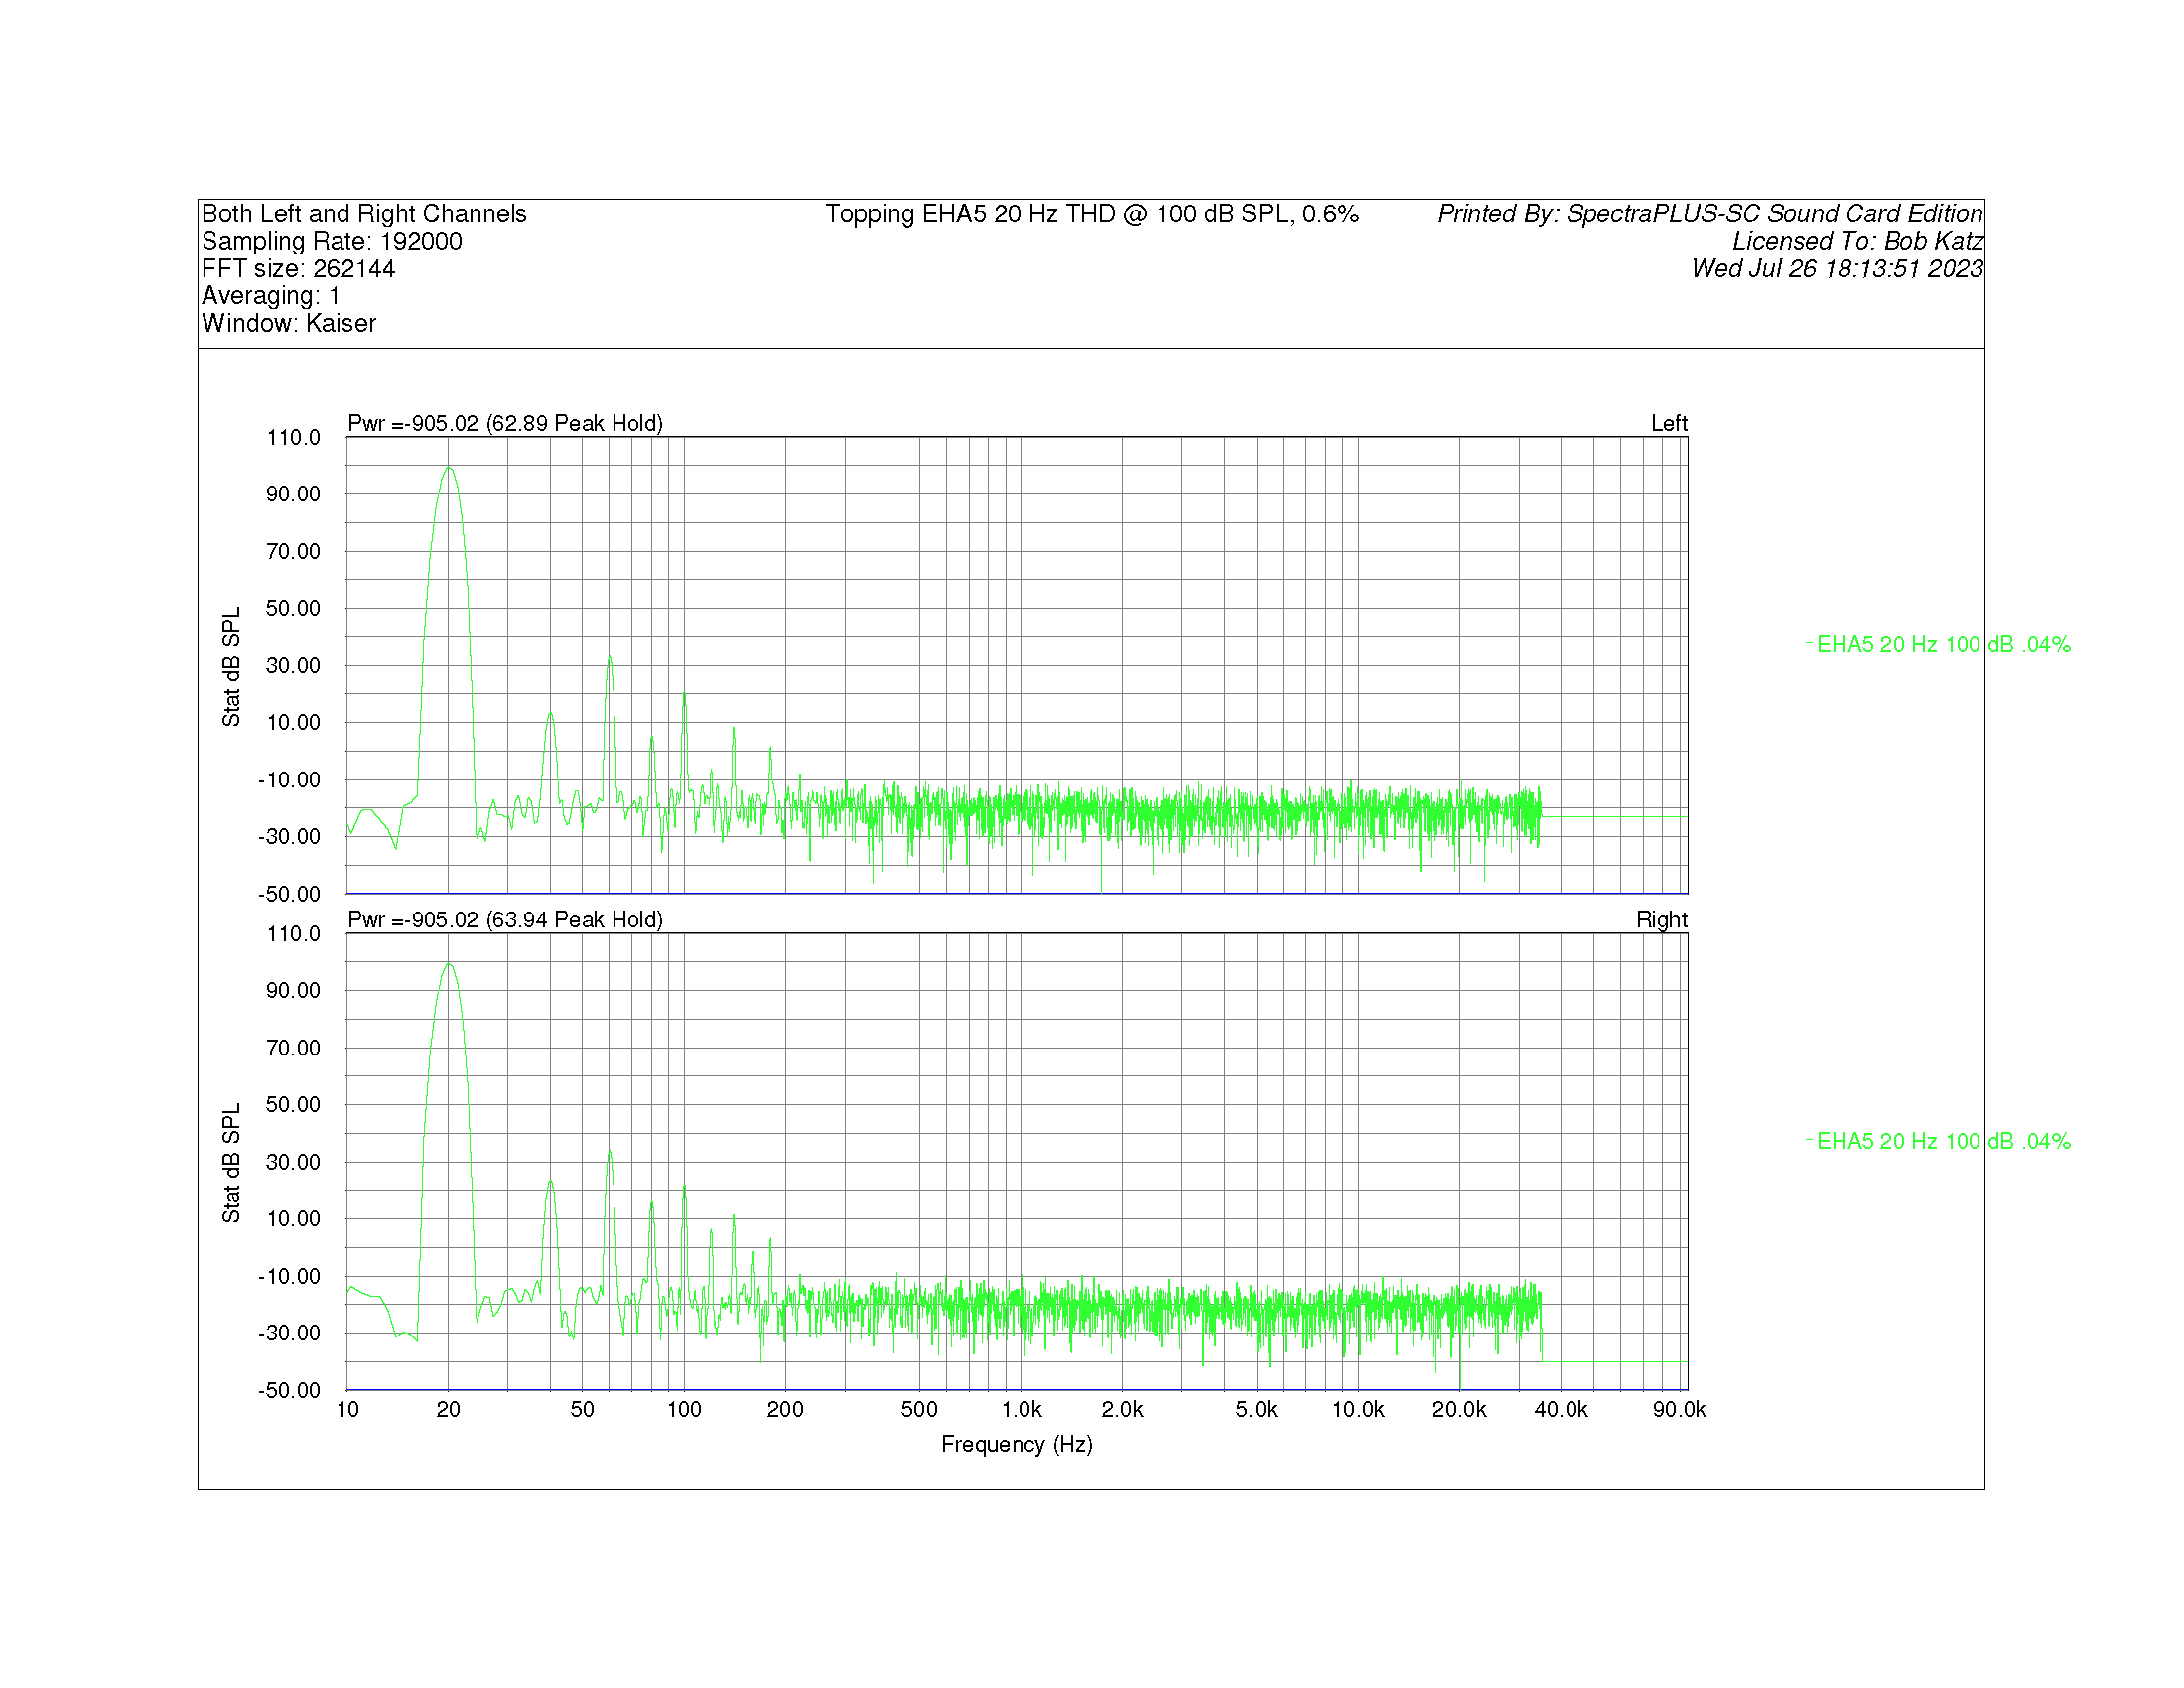
Task: Click the Stat dB SPL label of Left plot
Action: coord(231,666)
